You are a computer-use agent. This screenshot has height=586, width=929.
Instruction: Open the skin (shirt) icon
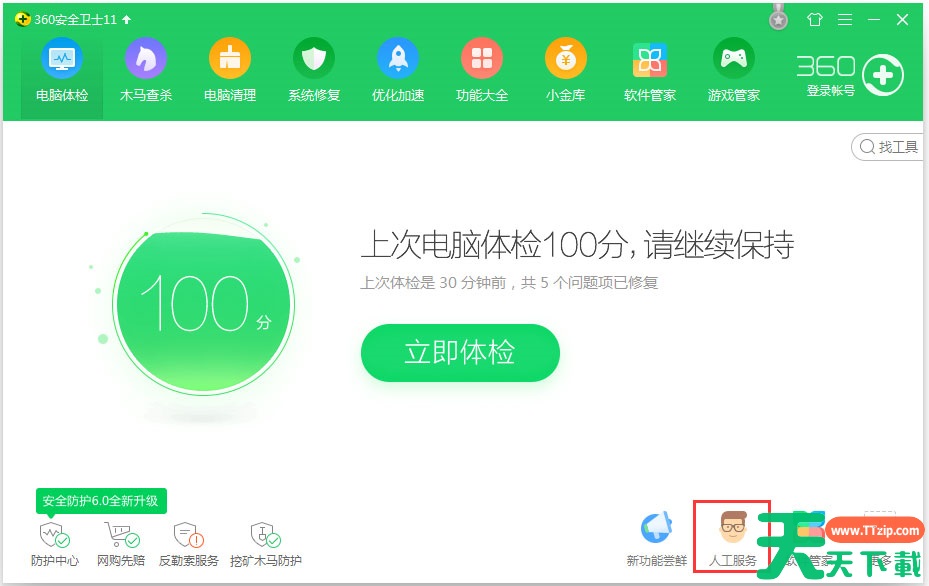coord(815,20)
